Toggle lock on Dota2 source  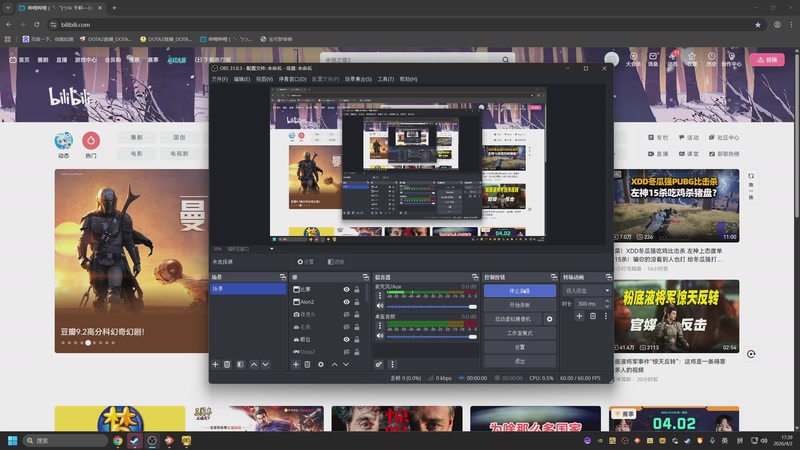tap(357, 352)
